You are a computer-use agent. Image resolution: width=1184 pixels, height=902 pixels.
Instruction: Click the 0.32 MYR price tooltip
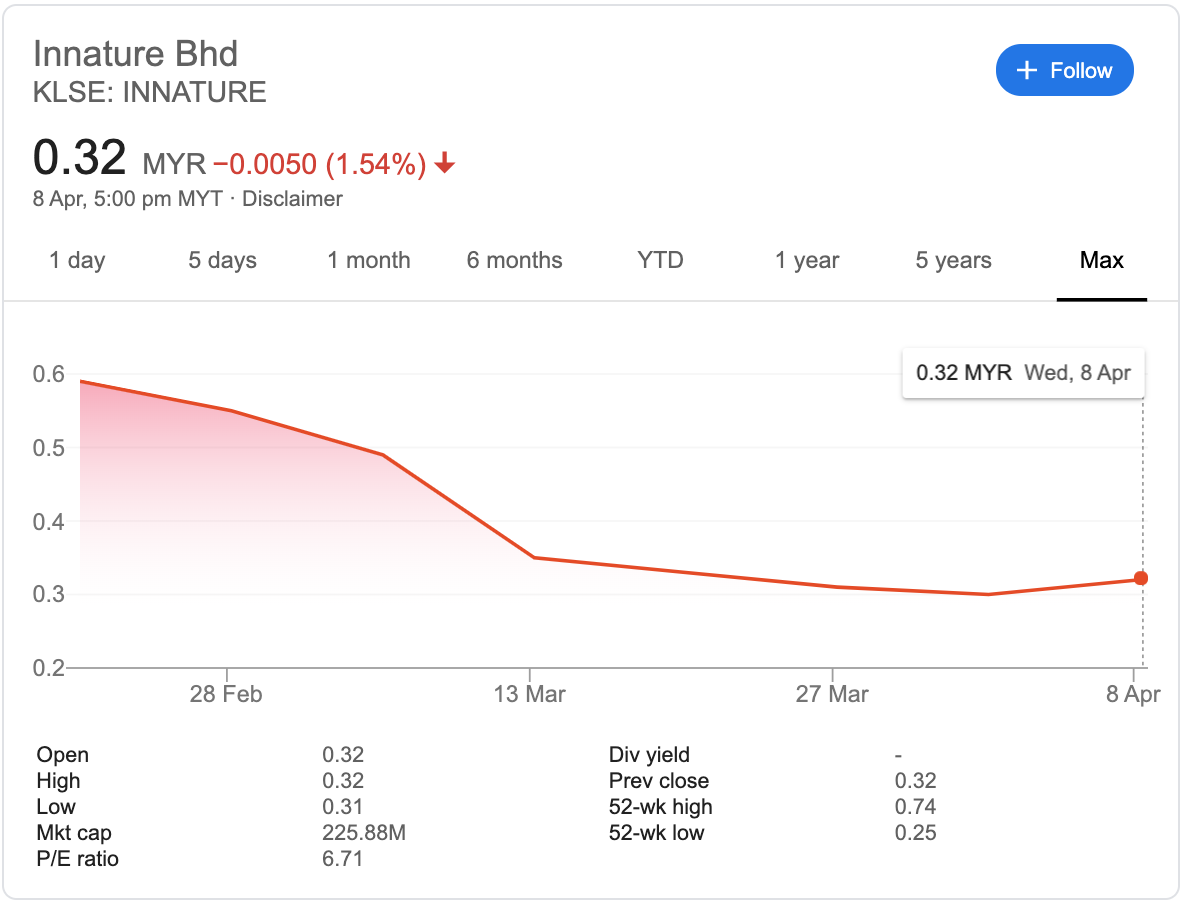pos(1023,373)
